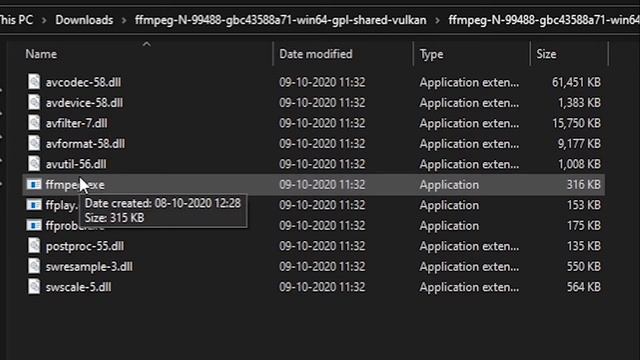Select the avcodec-58.dll file name

point(83,82)
